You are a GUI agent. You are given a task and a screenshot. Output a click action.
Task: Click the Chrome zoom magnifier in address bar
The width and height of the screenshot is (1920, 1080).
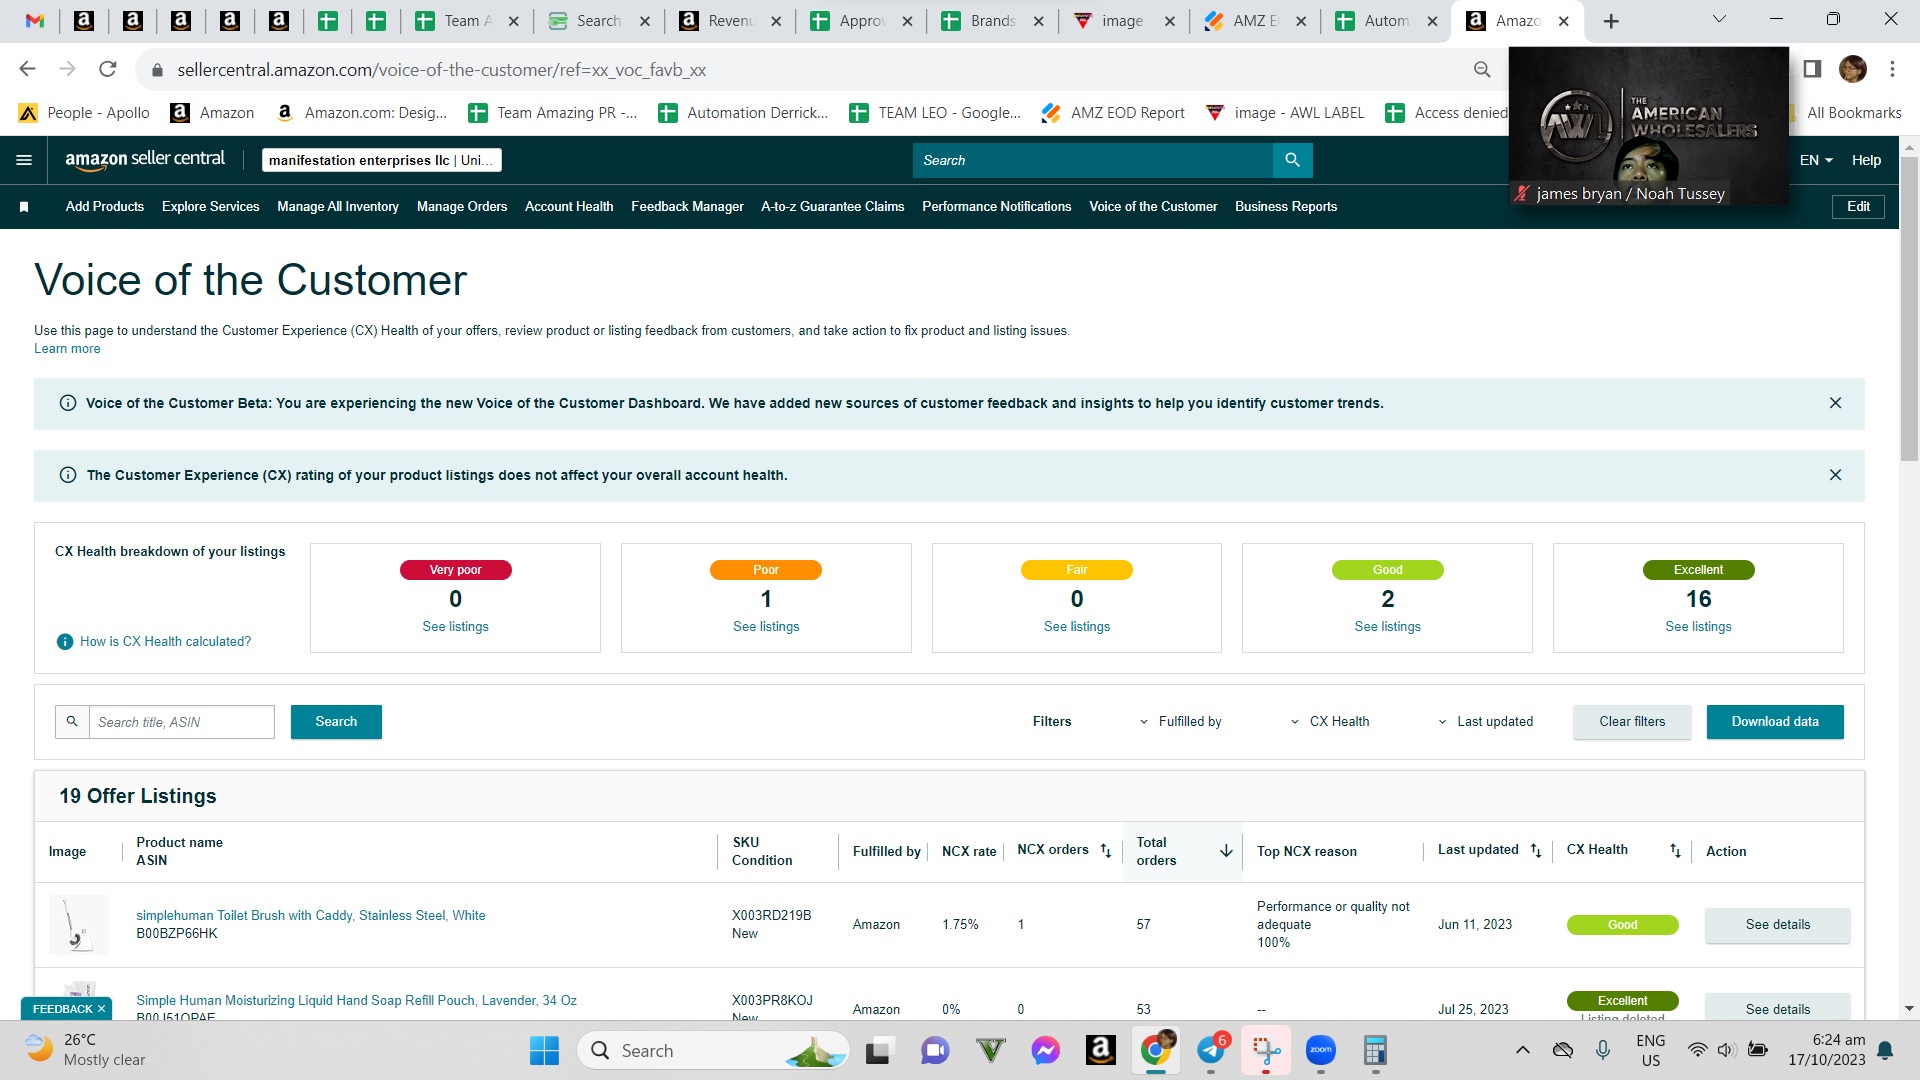click(1482, 69)
